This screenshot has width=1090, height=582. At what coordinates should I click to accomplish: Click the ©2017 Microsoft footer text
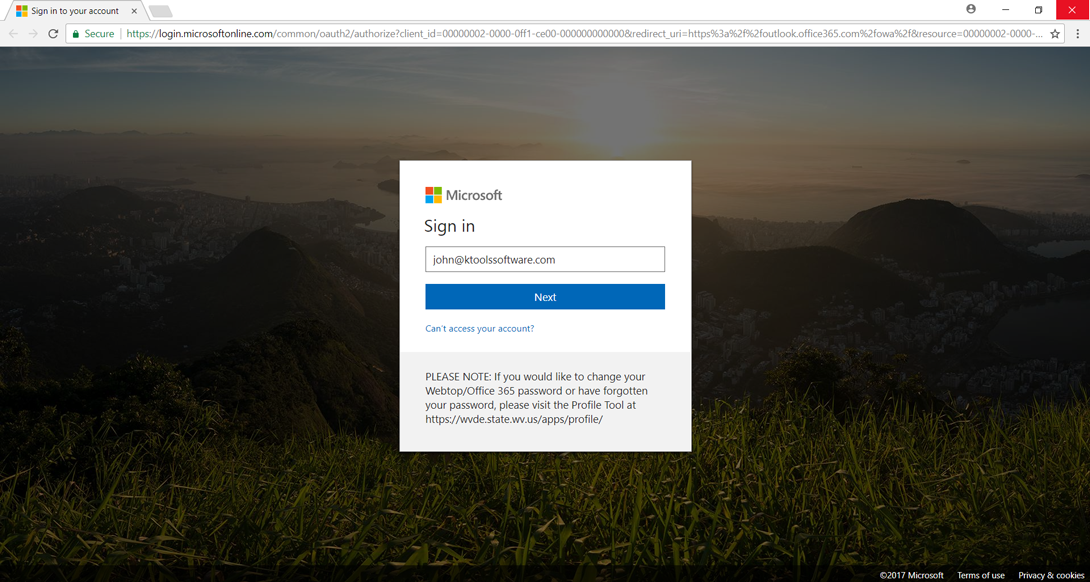[911, 575]
